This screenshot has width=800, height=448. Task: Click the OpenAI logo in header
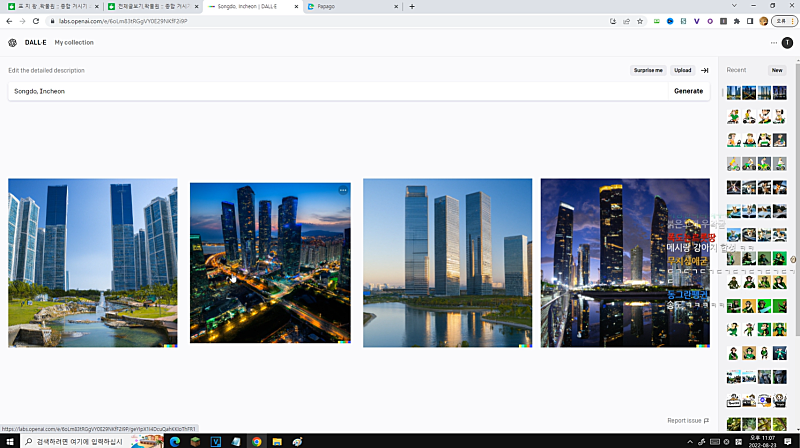[12, 43]
